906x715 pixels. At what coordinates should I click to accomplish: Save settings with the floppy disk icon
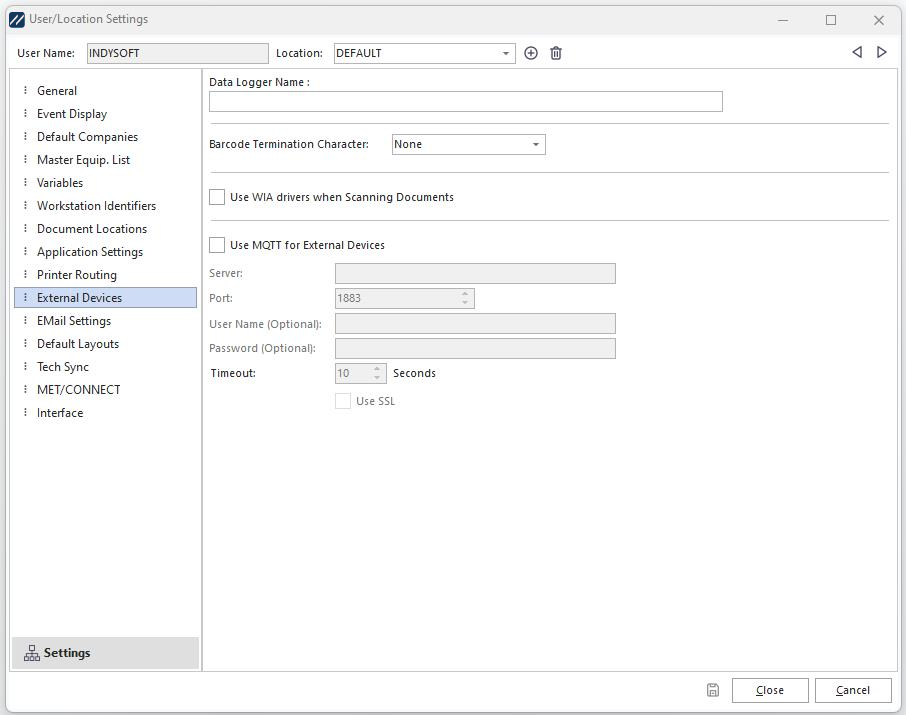(713, 690)
